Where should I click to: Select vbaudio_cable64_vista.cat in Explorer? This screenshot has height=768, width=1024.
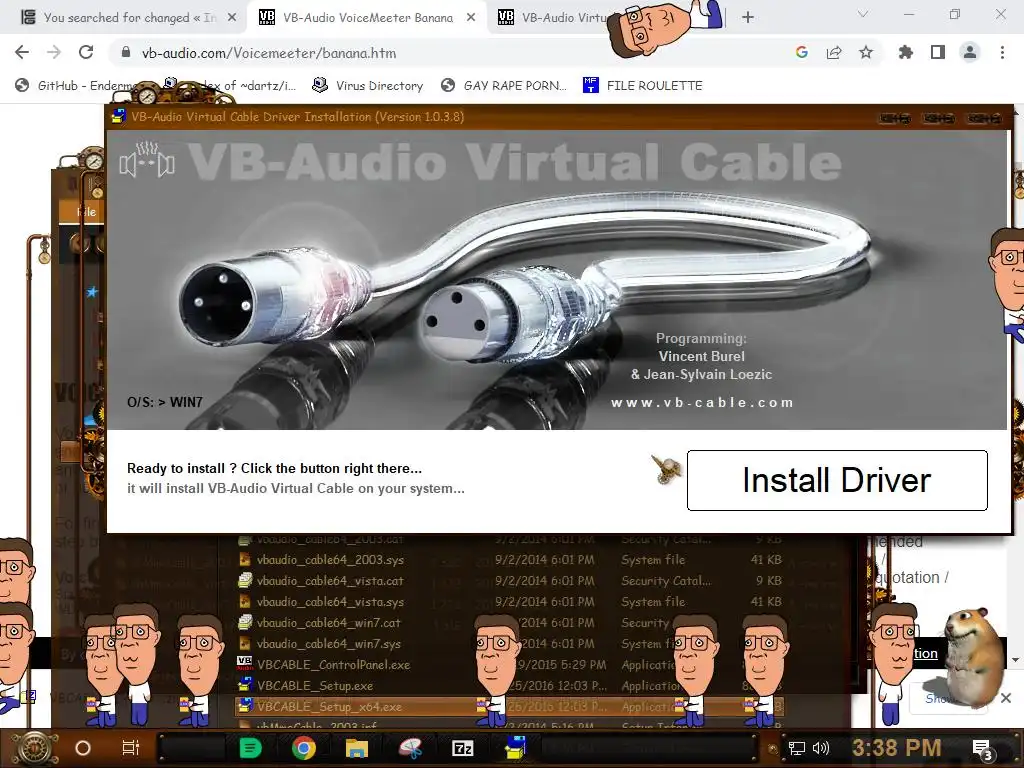tap(509, 581)
